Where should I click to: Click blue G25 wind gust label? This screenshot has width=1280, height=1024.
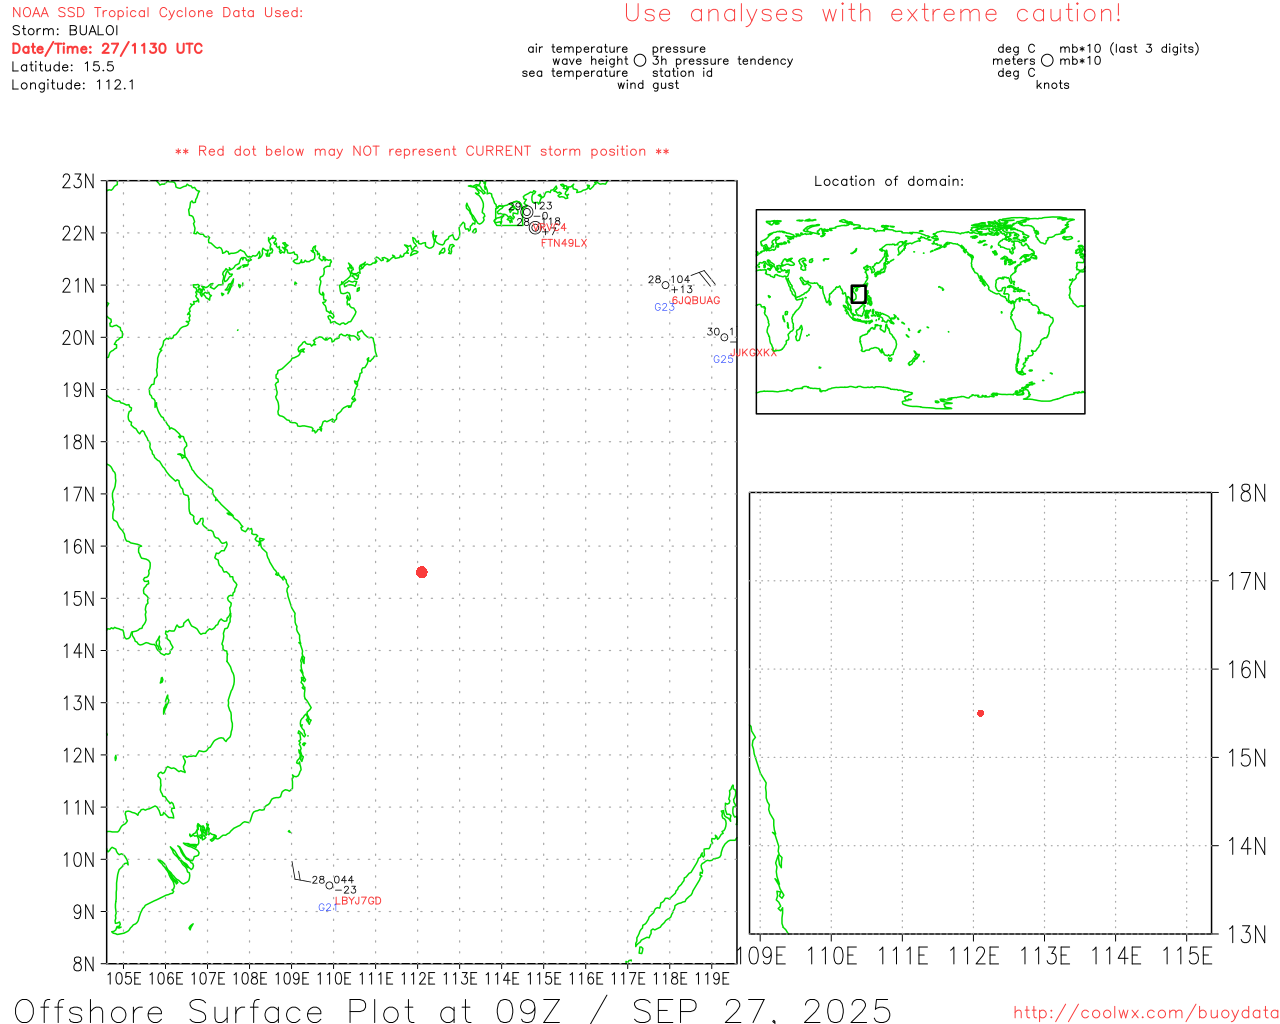coord(722,360)
